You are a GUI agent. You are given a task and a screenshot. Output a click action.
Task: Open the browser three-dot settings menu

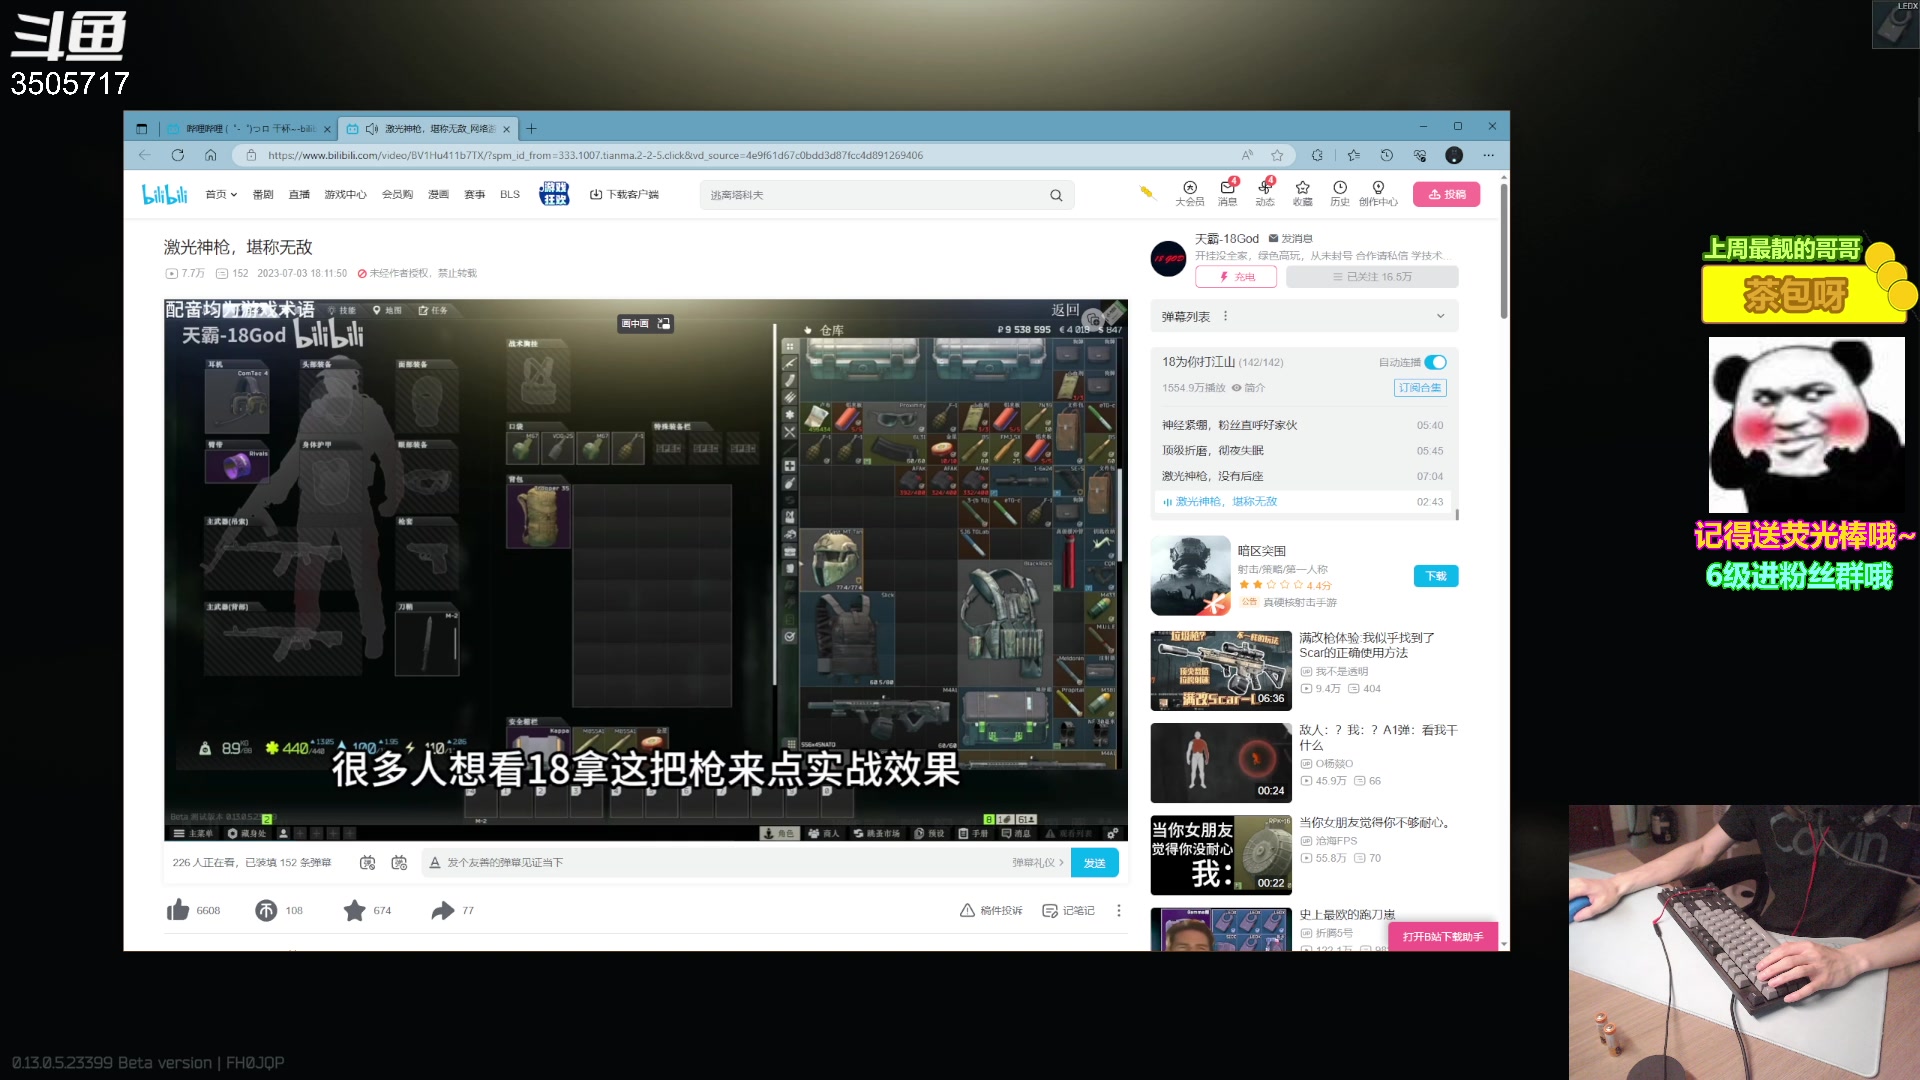pos(1488,155)
